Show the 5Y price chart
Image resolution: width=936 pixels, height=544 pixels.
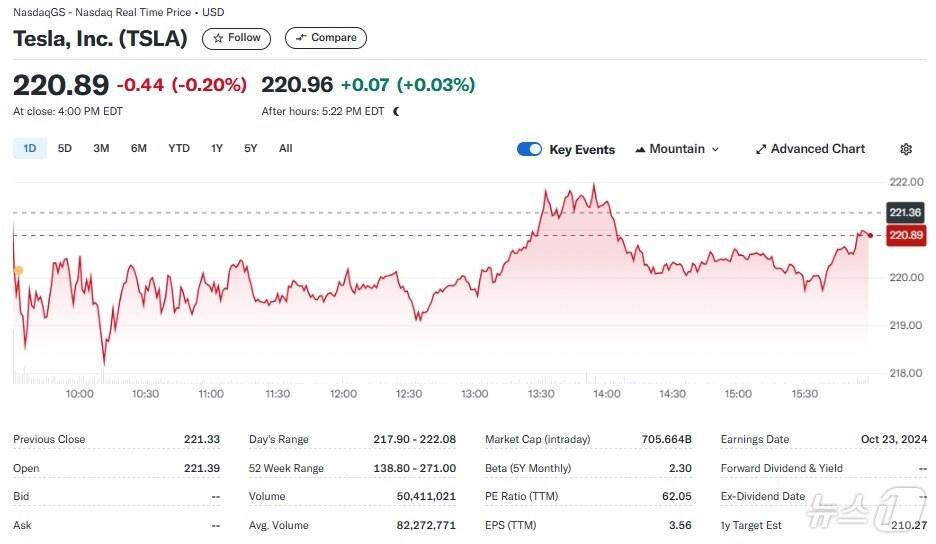point(250,149)
